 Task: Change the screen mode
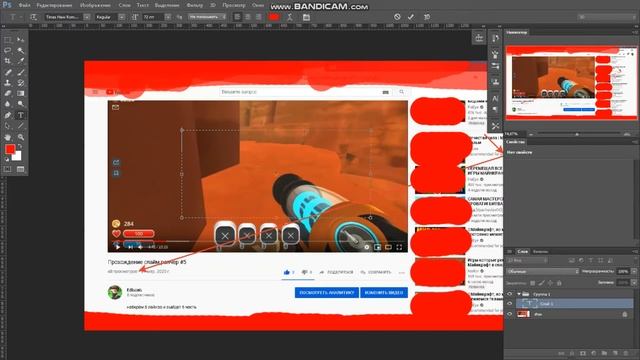click(x=20, y=169)
